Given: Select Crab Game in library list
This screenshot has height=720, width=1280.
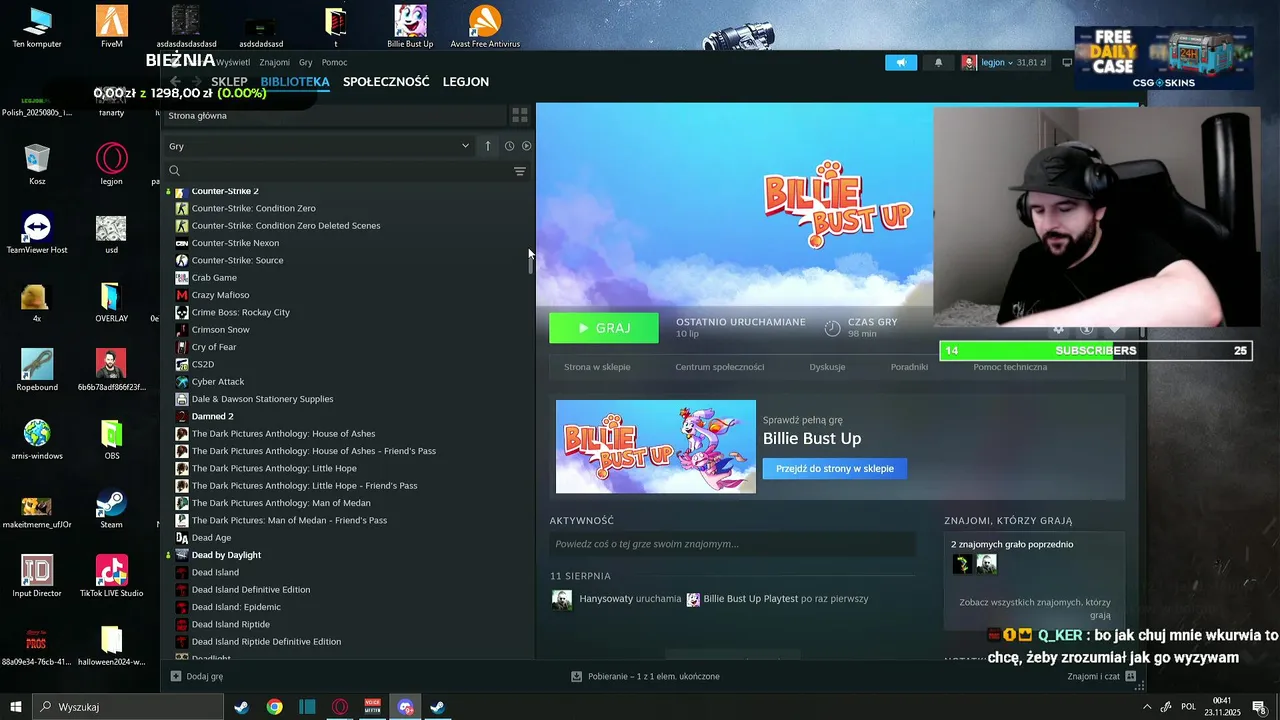Looking at the screenshot, I should click(x=214, y=278).
